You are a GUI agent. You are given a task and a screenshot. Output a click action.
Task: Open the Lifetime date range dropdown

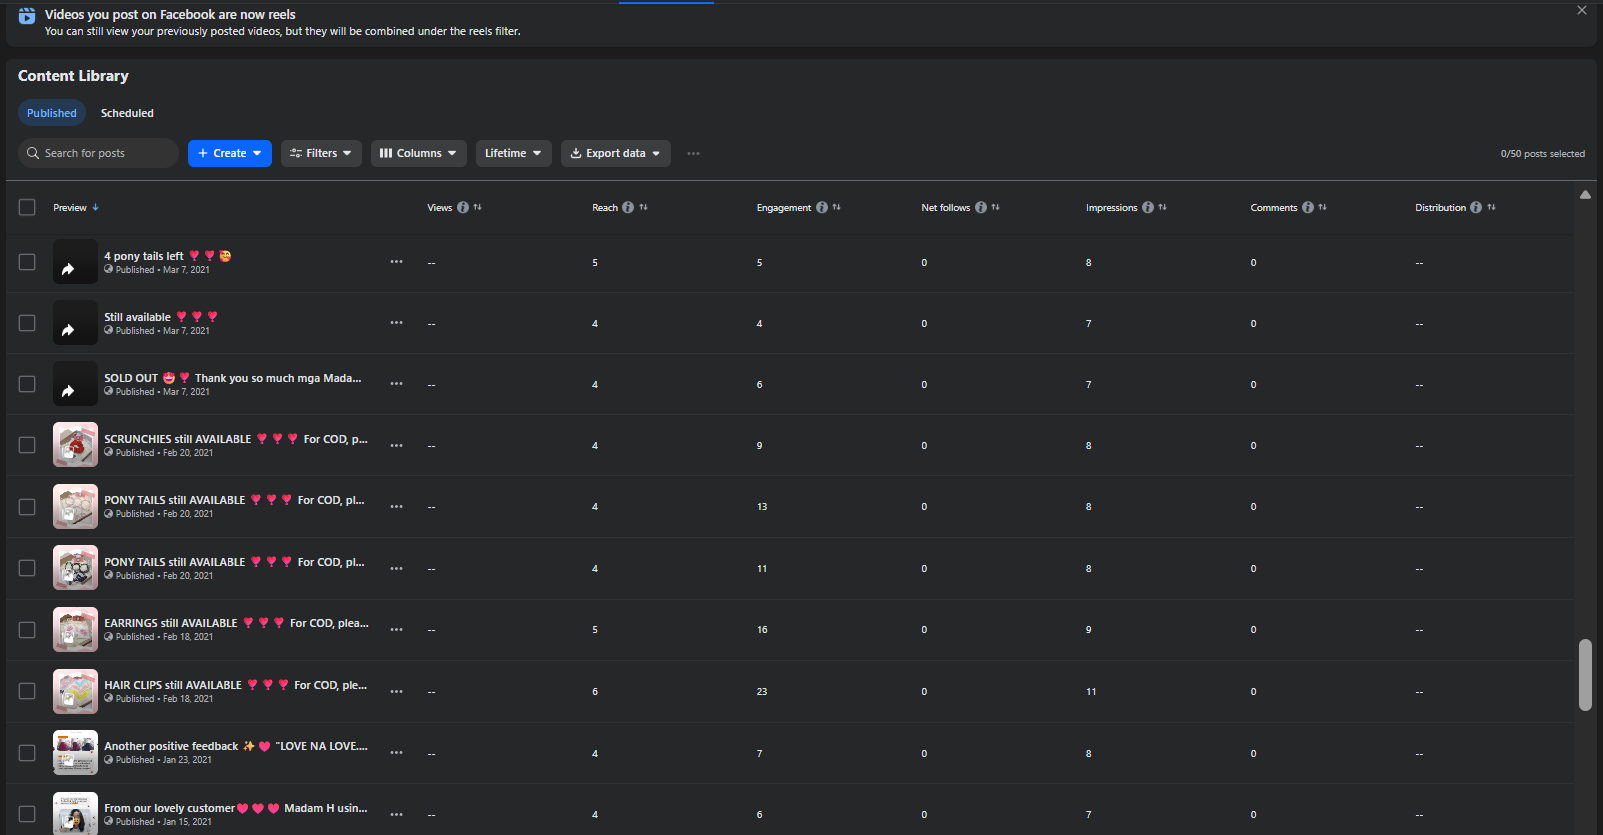pyautogui.click(x=513, y=154)
